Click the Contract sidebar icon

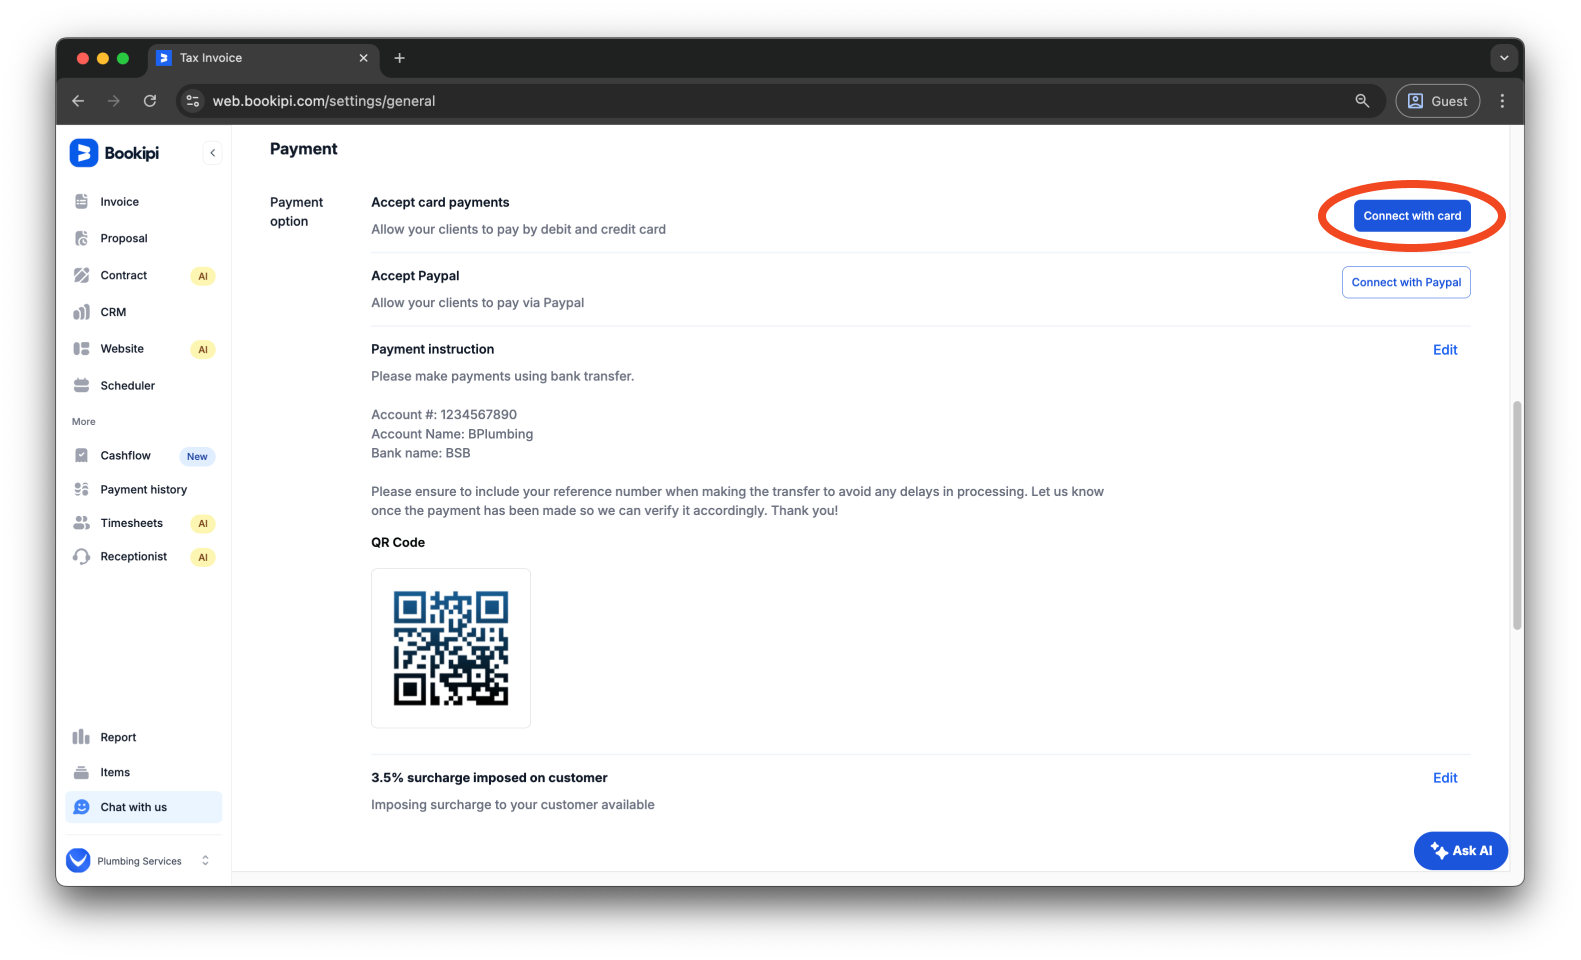[x=82, y=275]
